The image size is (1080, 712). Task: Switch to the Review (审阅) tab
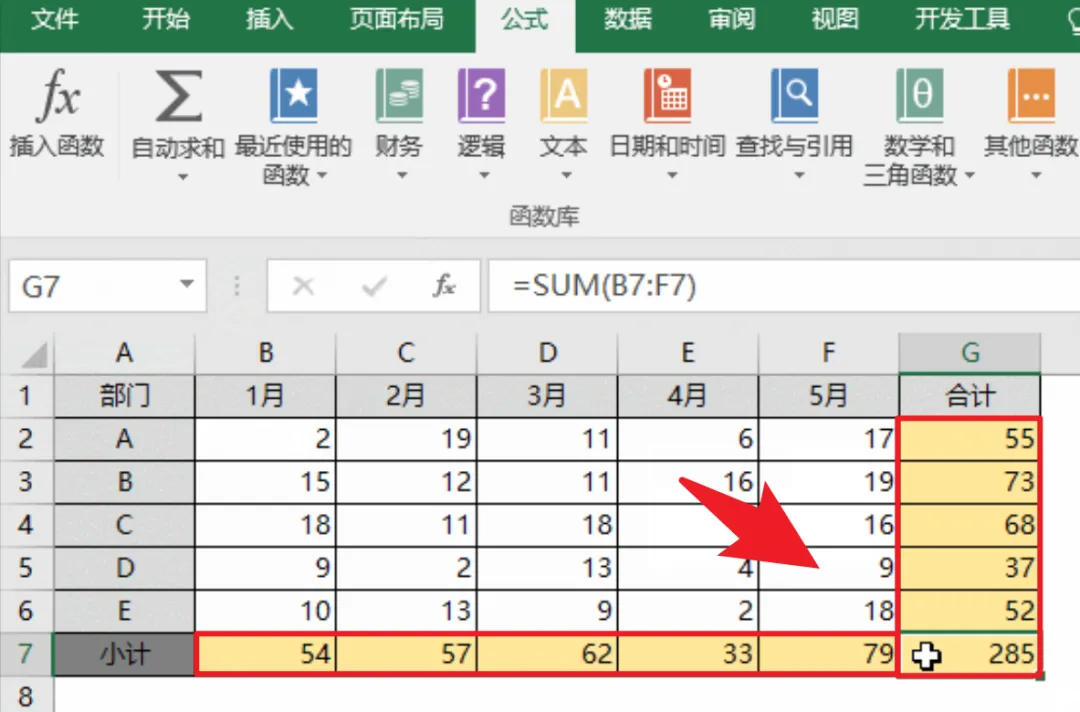tap(731, 19)
